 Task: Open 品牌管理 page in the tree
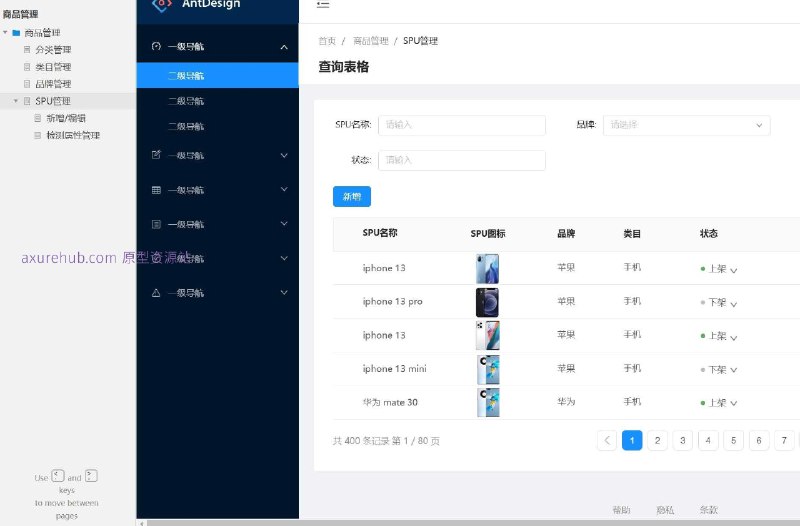tap(53, 84)
